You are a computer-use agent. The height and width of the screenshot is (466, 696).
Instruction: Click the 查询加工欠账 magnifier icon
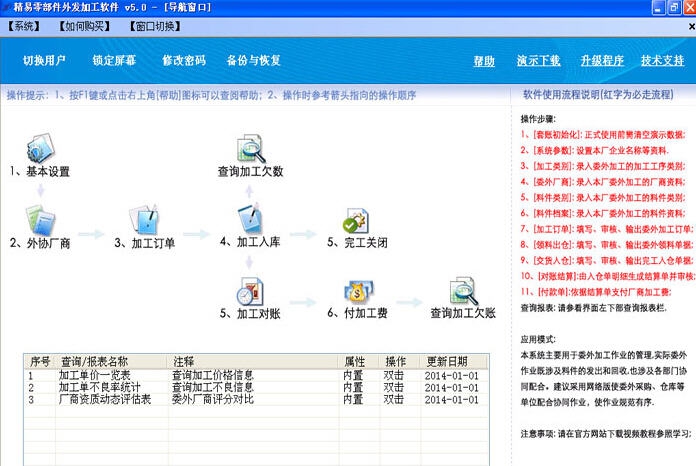tap(464, 291)
